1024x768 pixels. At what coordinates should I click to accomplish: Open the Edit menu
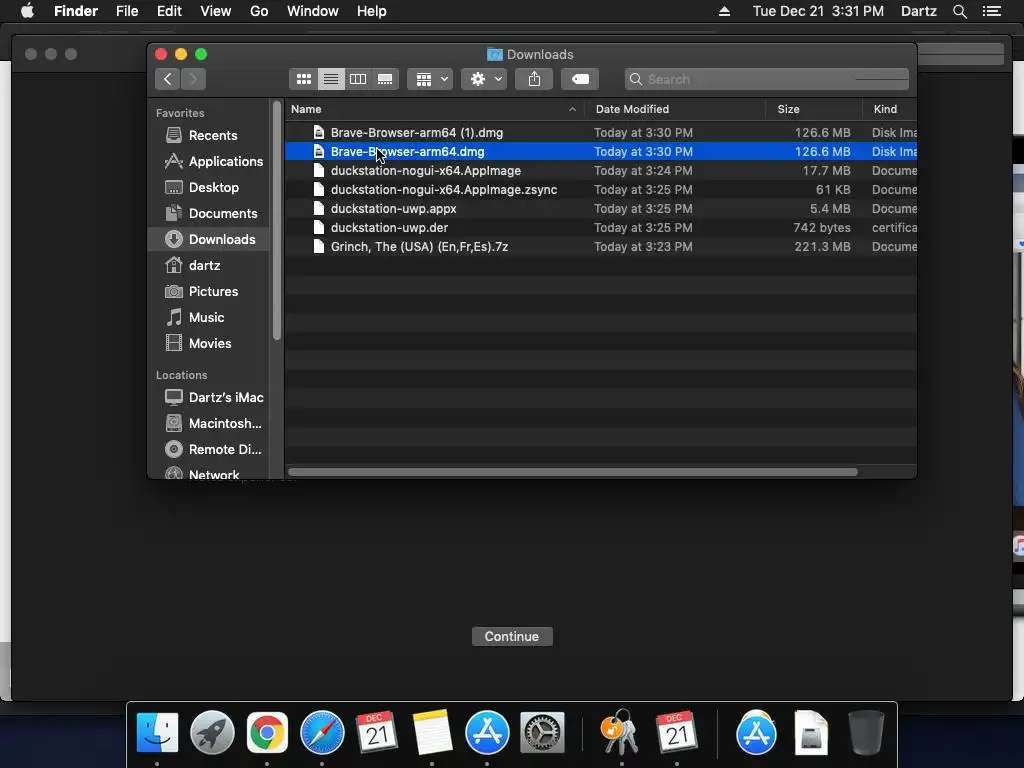[169, 11]
